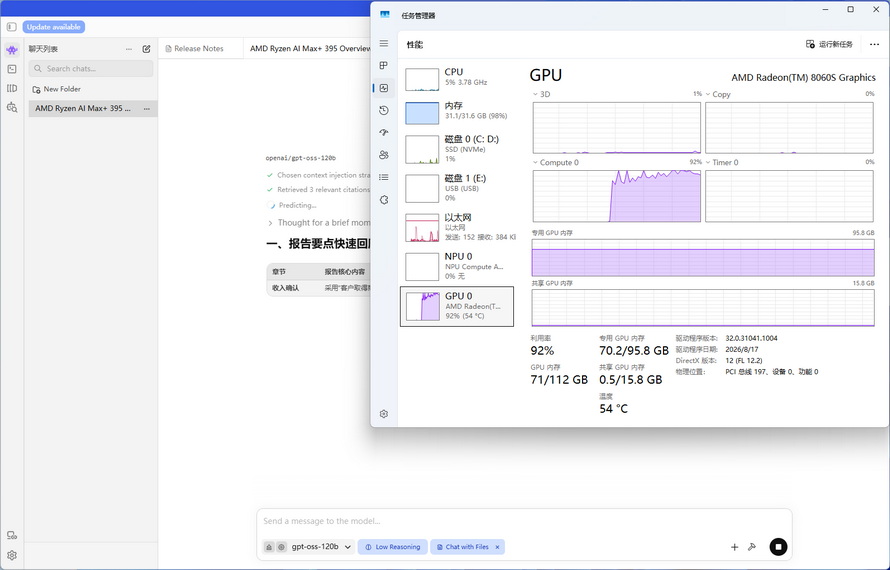
Task: Click the AMD Radeon(TM) 8060S Graphics title
Action: (803, 78)
